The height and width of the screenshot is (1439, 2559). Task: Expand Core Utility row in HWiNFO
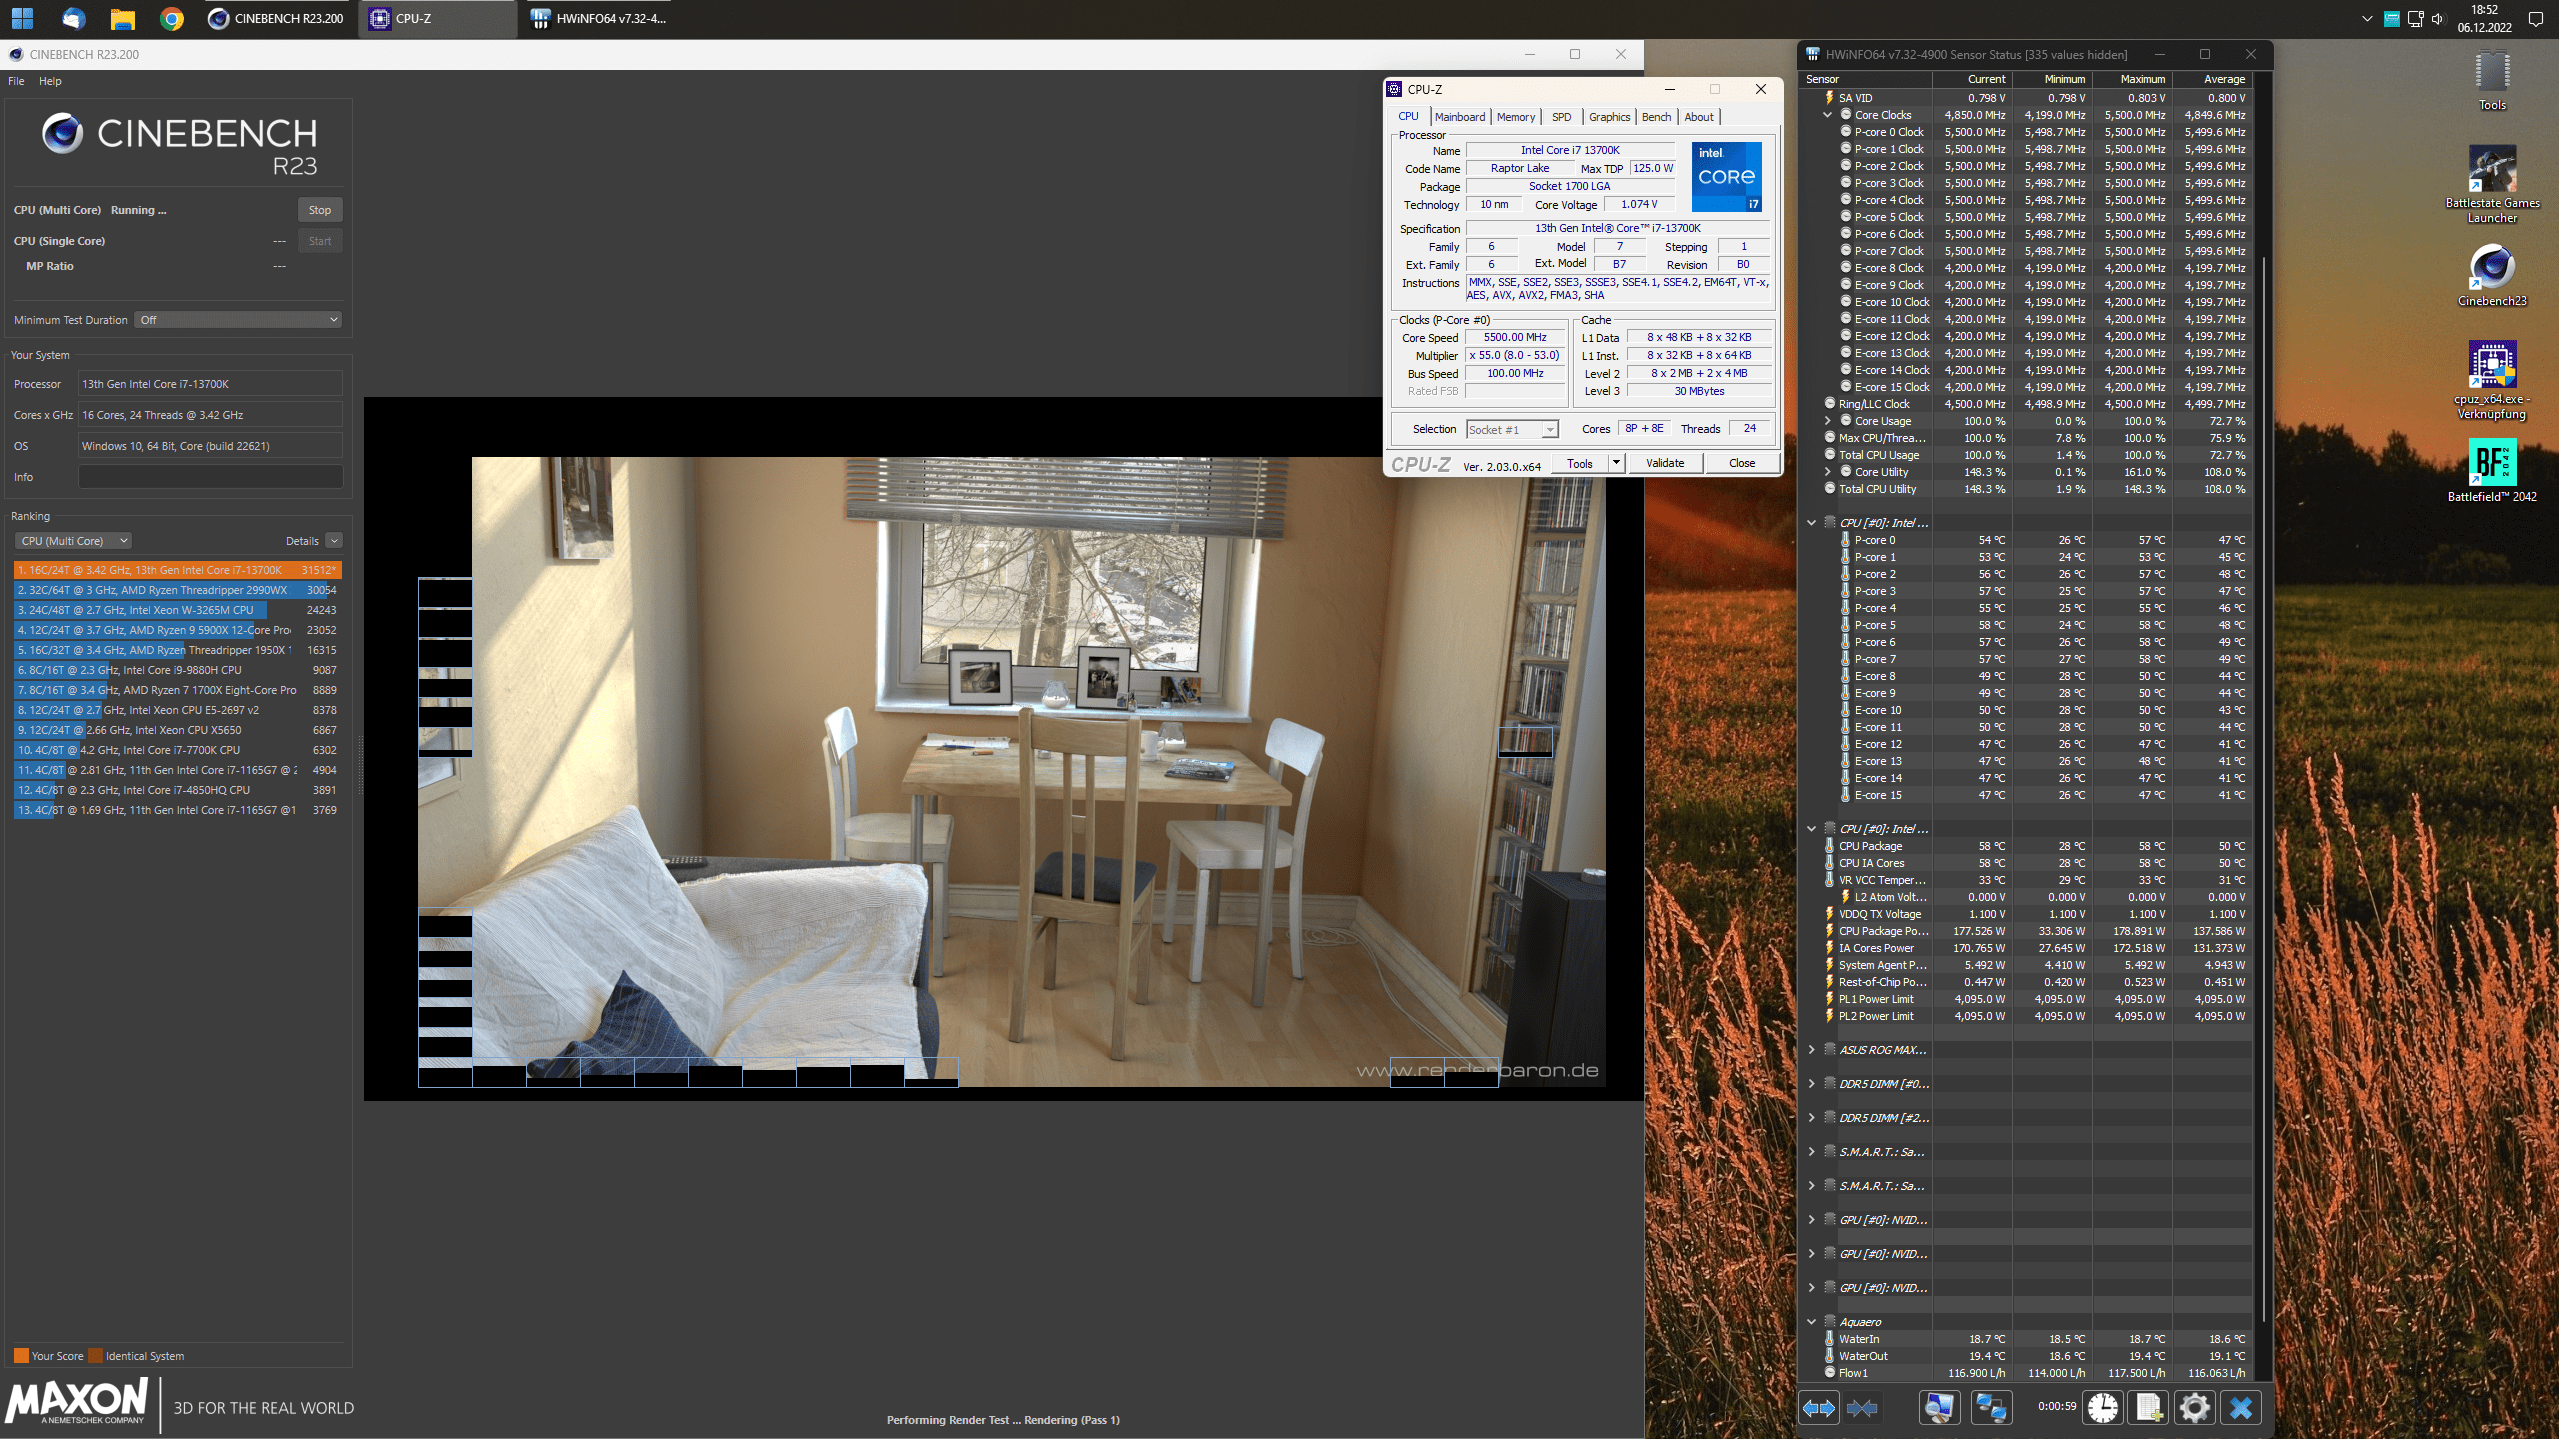1827,472
